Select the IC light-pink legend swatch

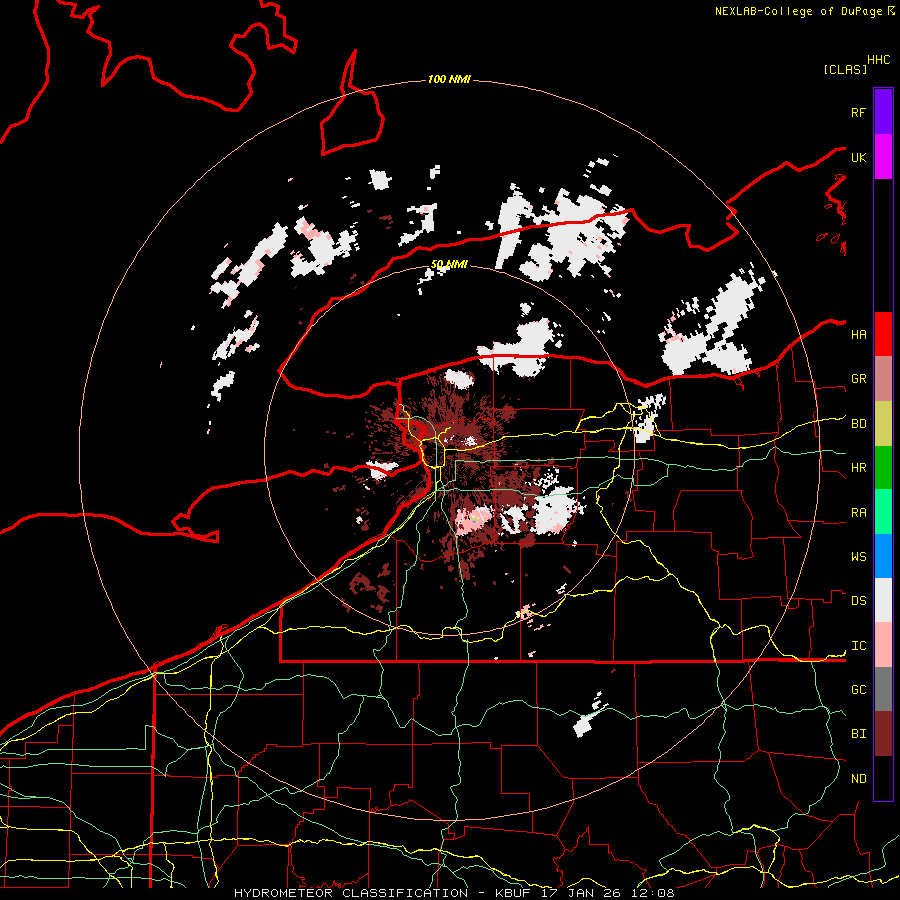click(x=883, y=645)
